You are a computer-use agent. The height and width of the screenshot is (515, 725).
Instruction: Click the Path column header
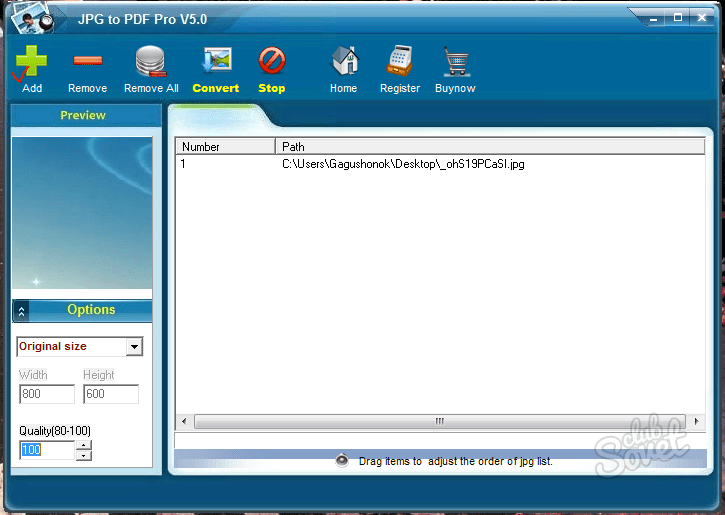pos(490,147)
